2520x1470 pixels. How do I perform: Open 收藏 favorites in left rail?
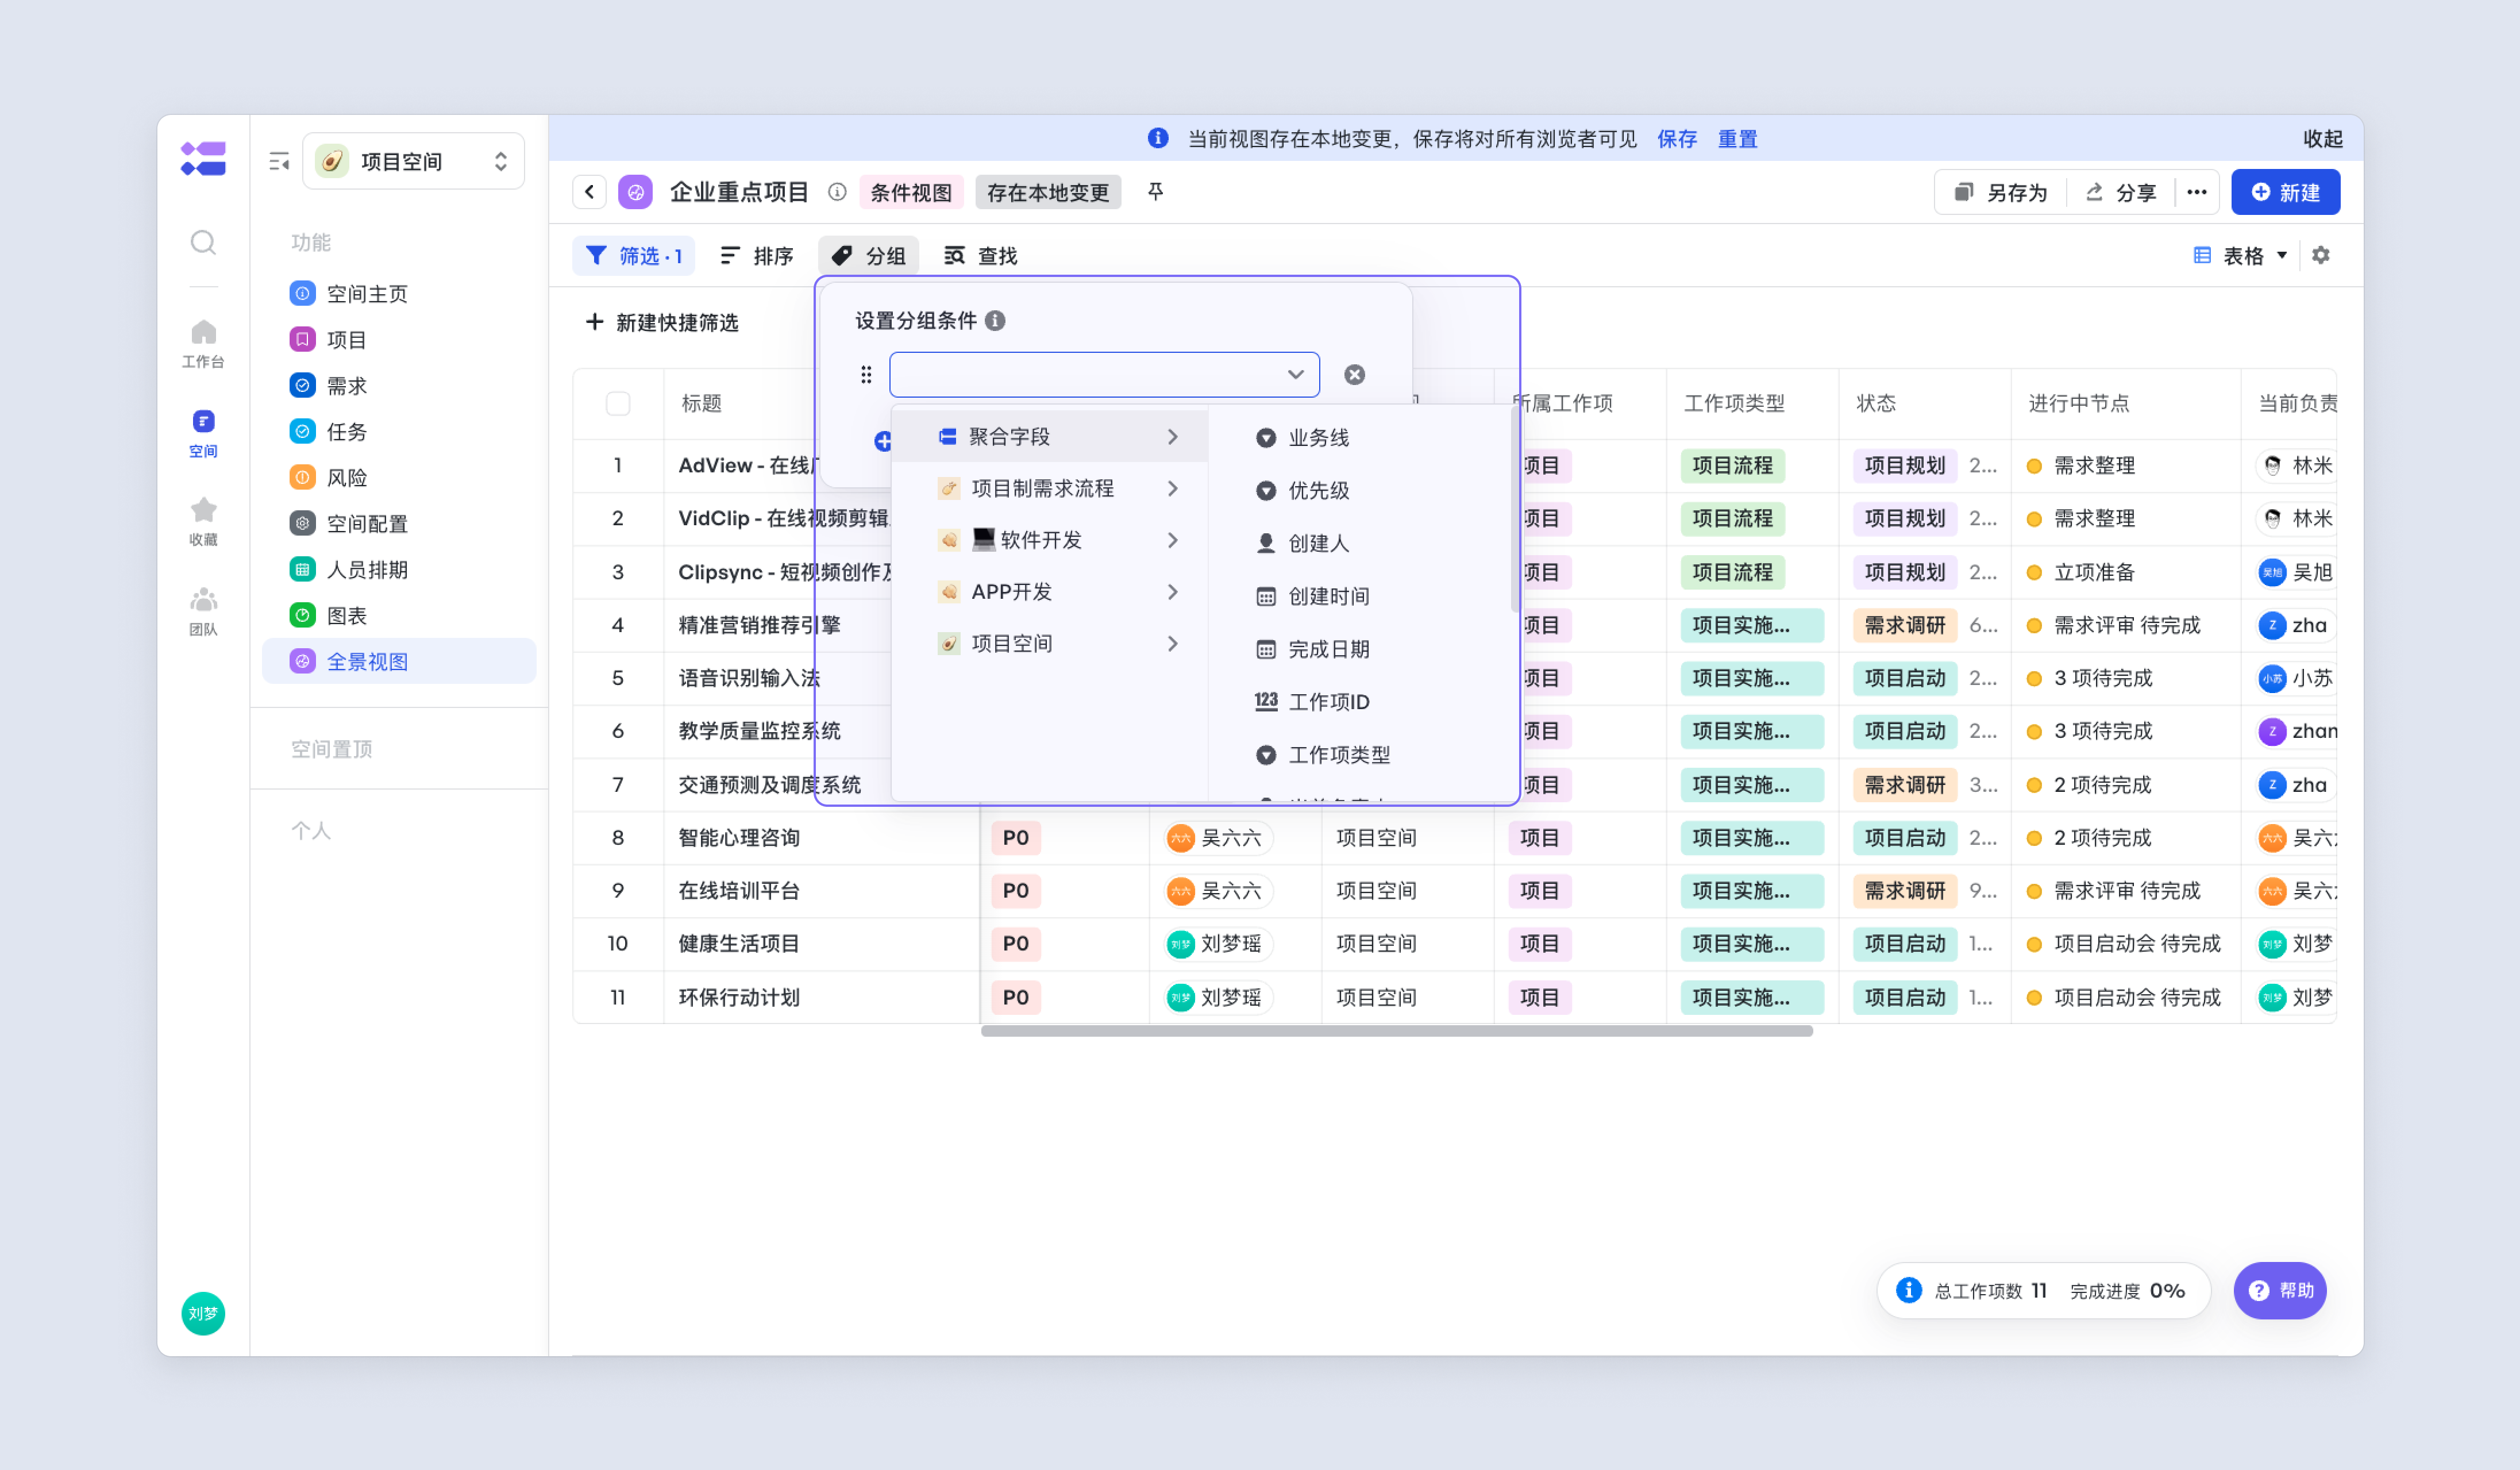coord(203,521)
